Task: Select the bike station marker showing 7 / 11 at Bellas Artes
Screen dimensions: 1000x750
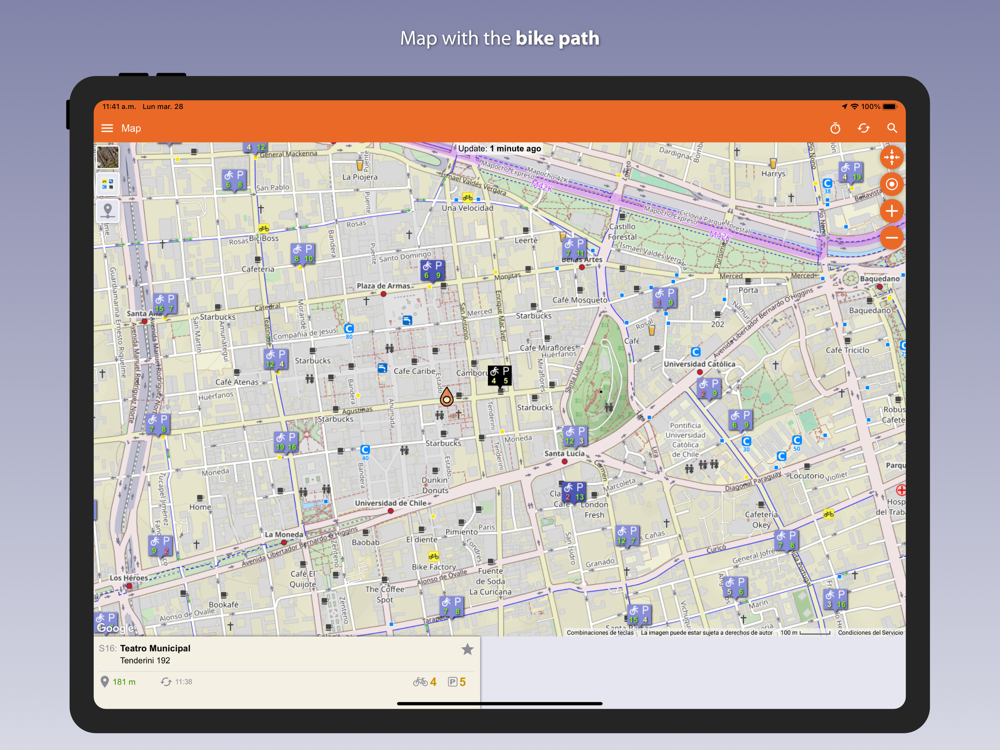Action: click(x=574, y=249)
